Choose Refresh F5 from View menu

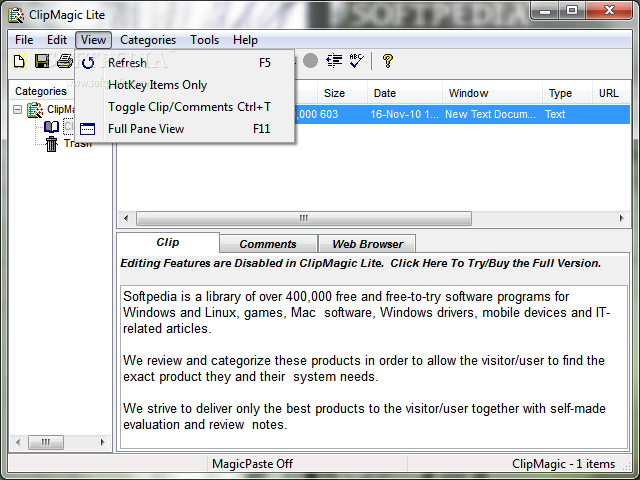pos(184,63)
